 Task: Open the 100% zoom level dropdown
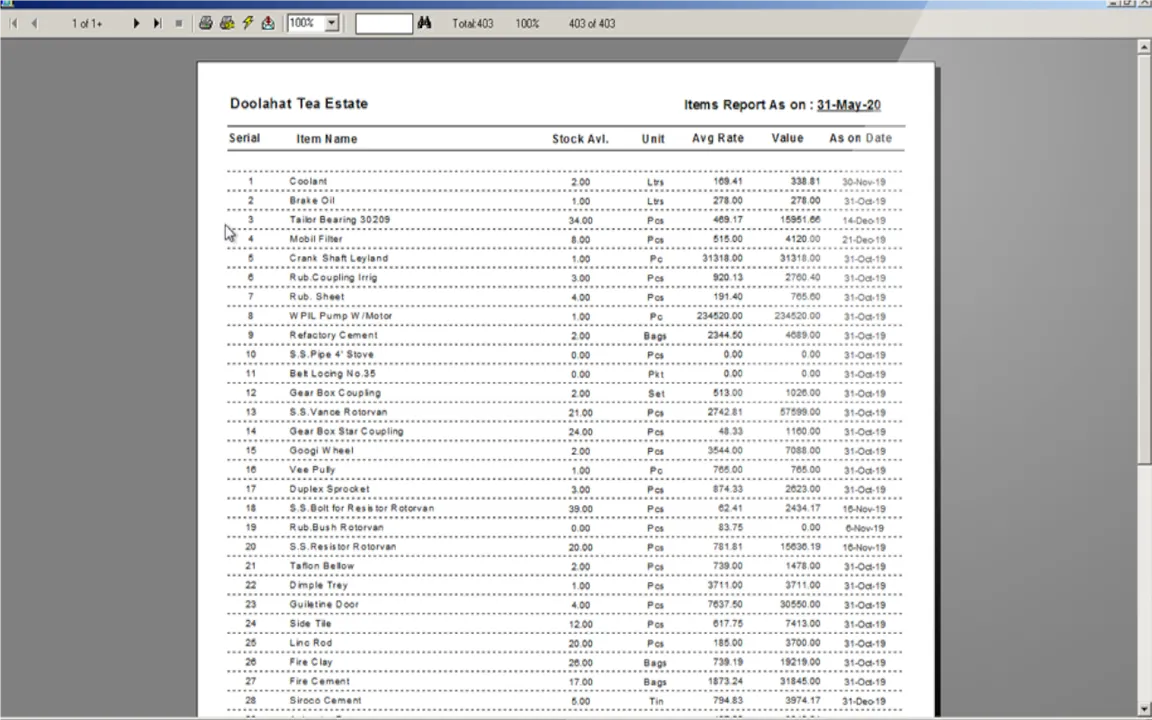[x=331, y=24]
